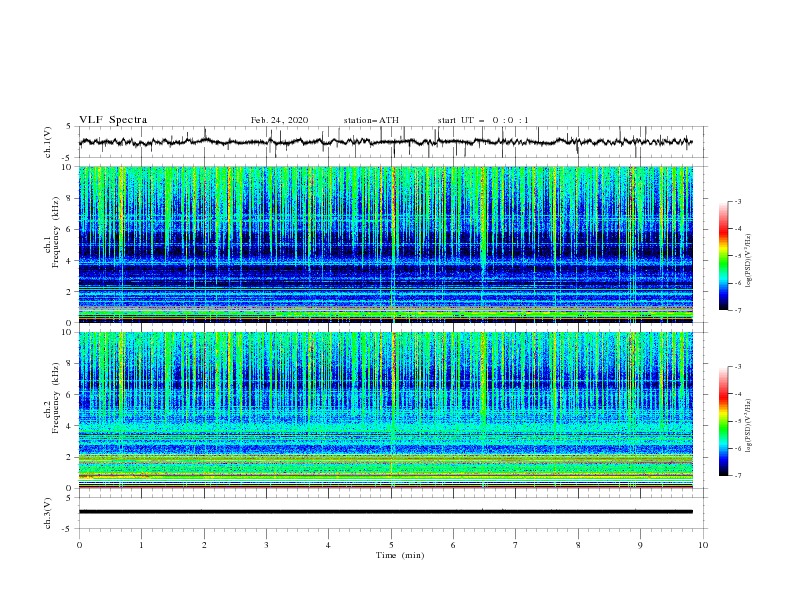This screenshot has width=792, height=612.
Task: Click time axis tick label "3"
Action: pyautogui.click(x=266, y=545)
